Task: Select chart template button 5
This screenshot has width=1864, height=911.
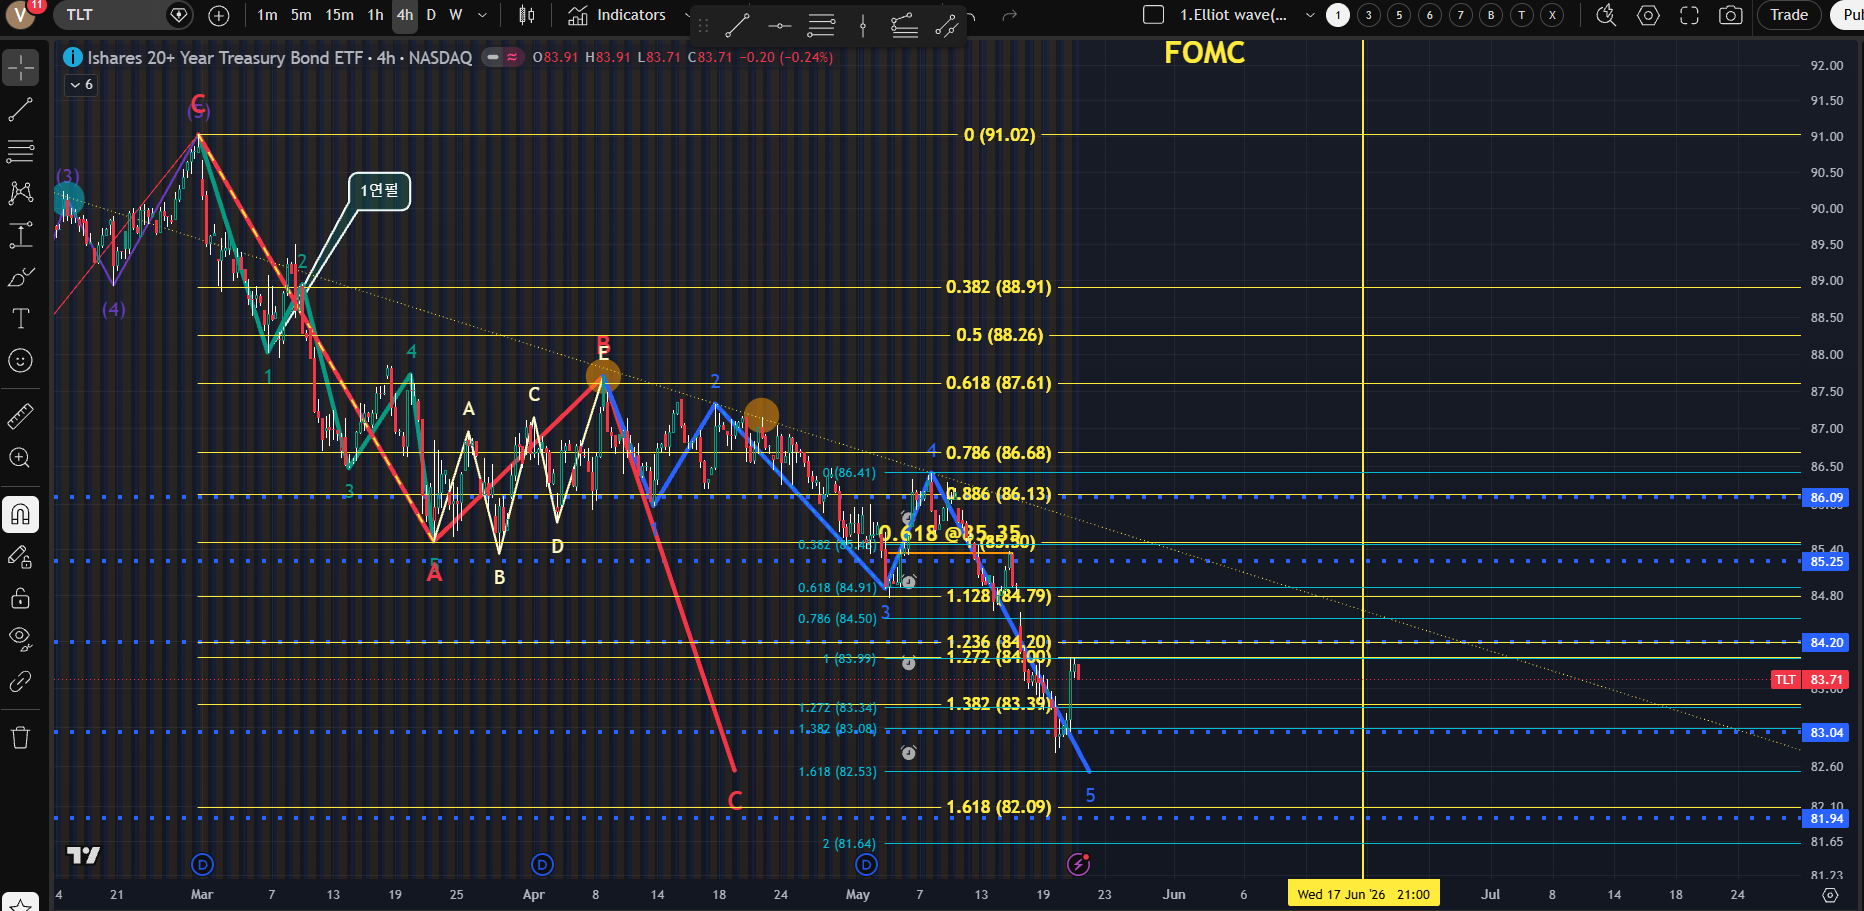Action: coord(1399,15)
